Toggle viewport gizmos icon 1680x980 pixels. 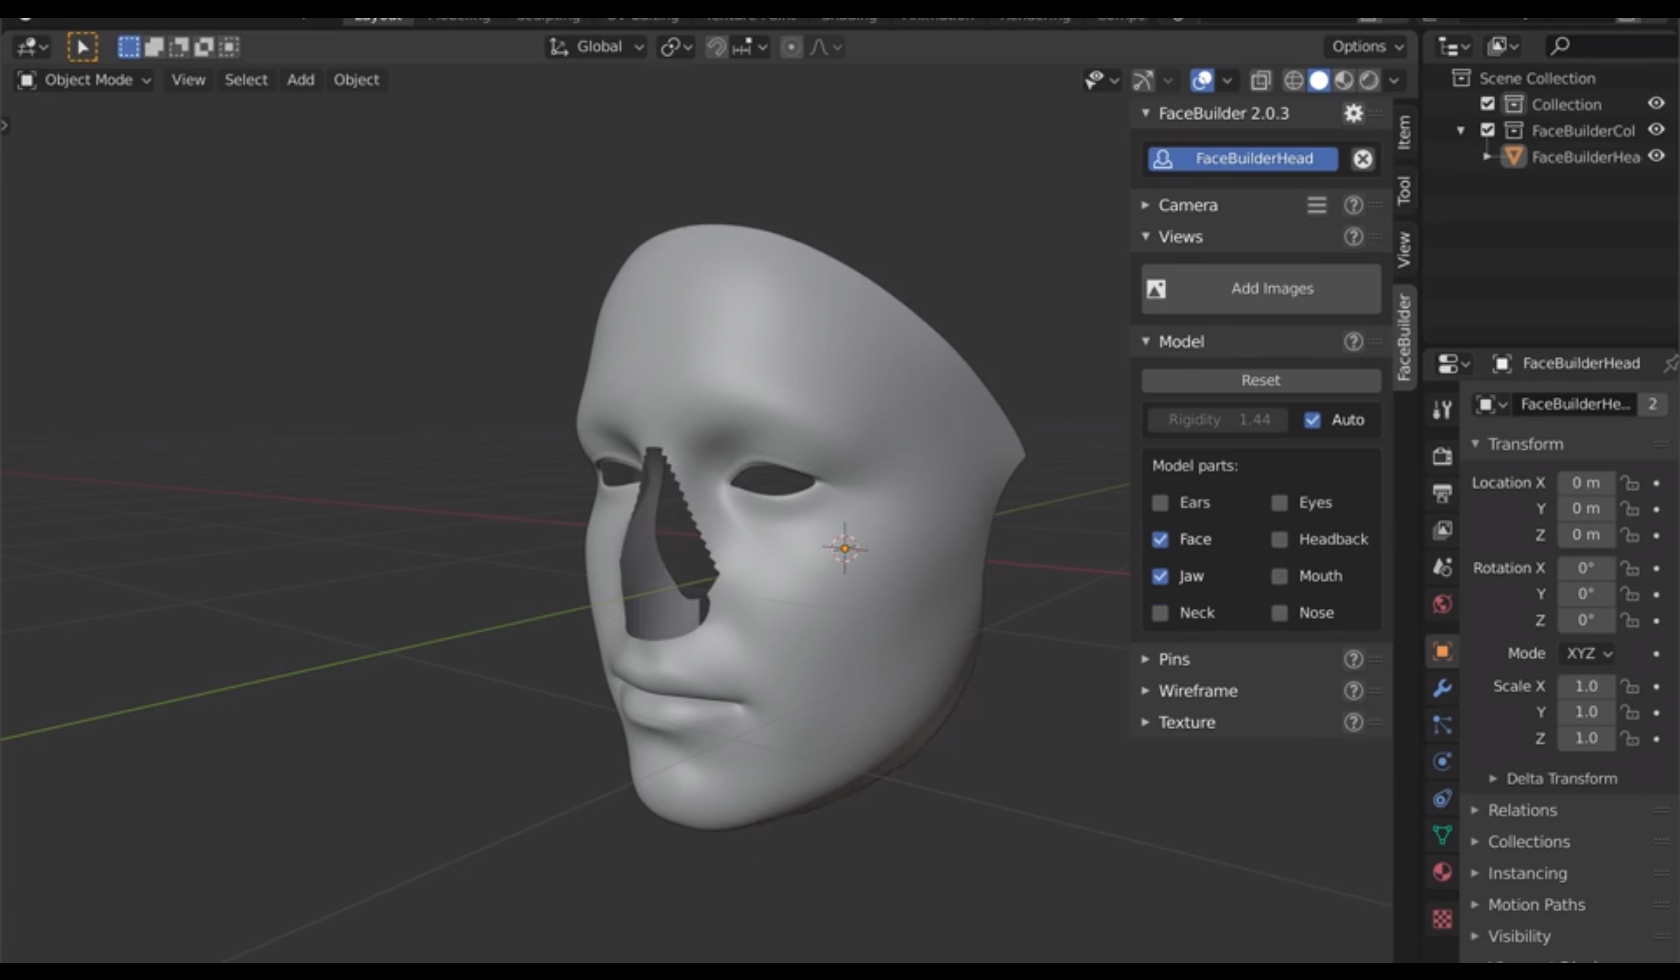1143,80
